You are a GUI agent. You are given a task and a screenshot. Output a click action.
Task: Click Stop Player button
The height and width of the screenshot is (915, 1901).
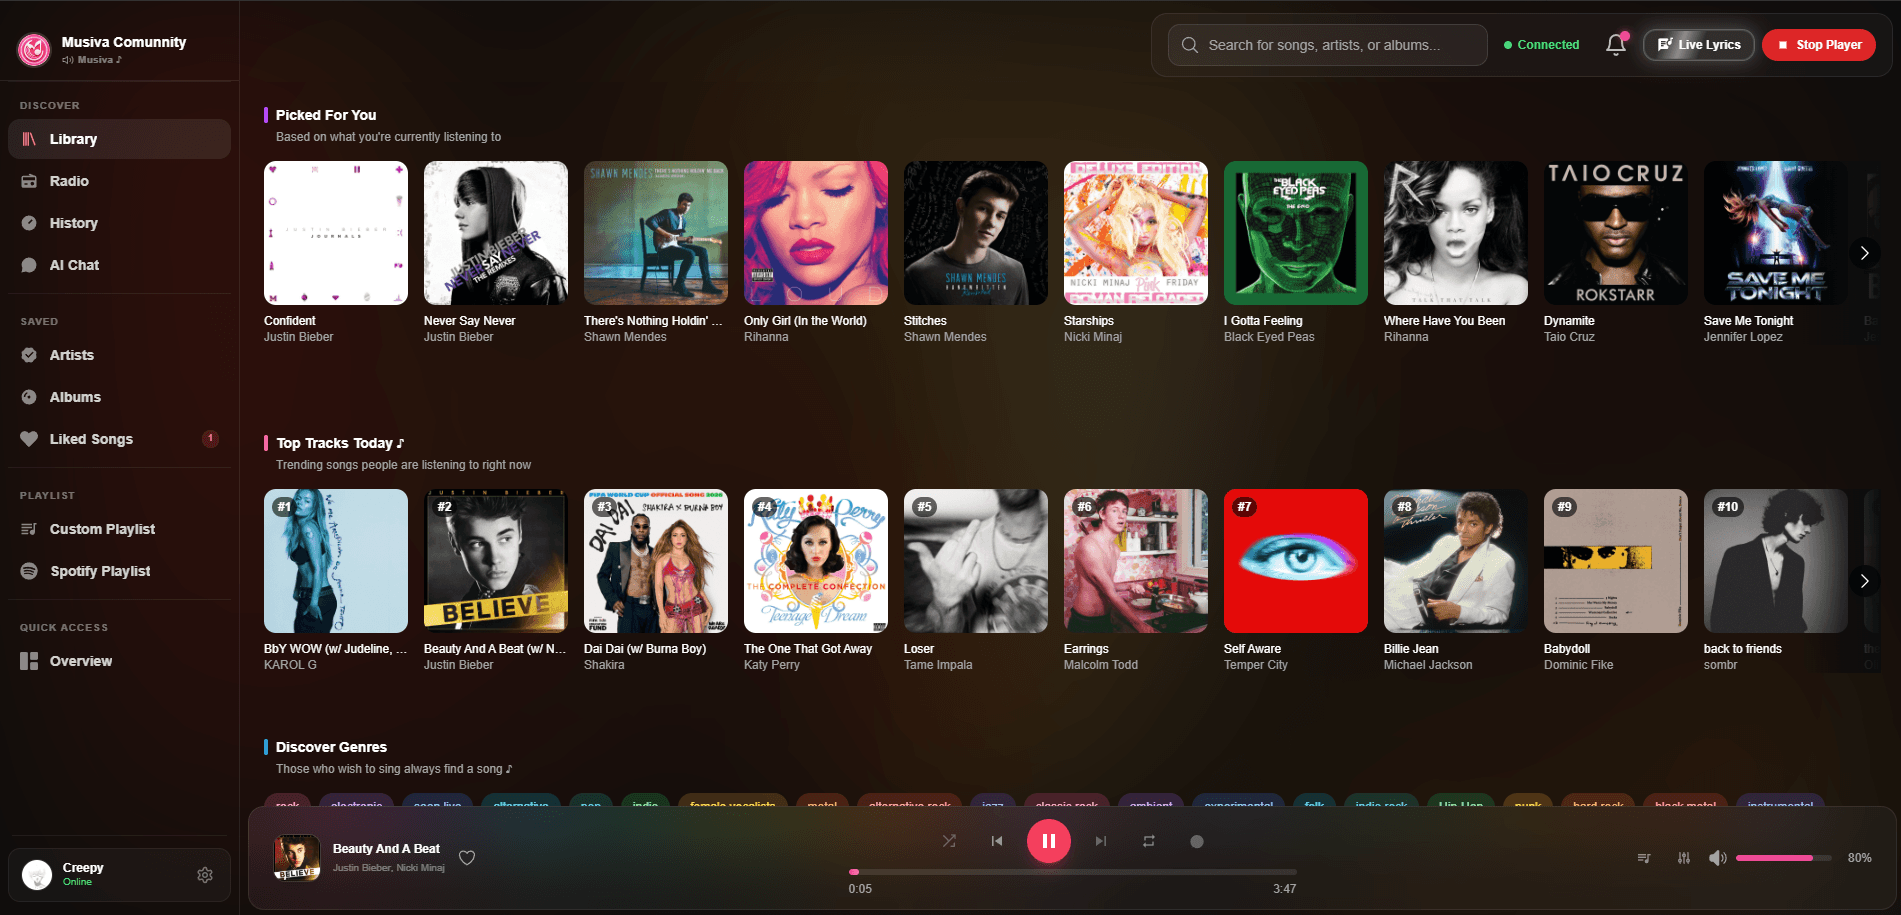click(1818, 45)
